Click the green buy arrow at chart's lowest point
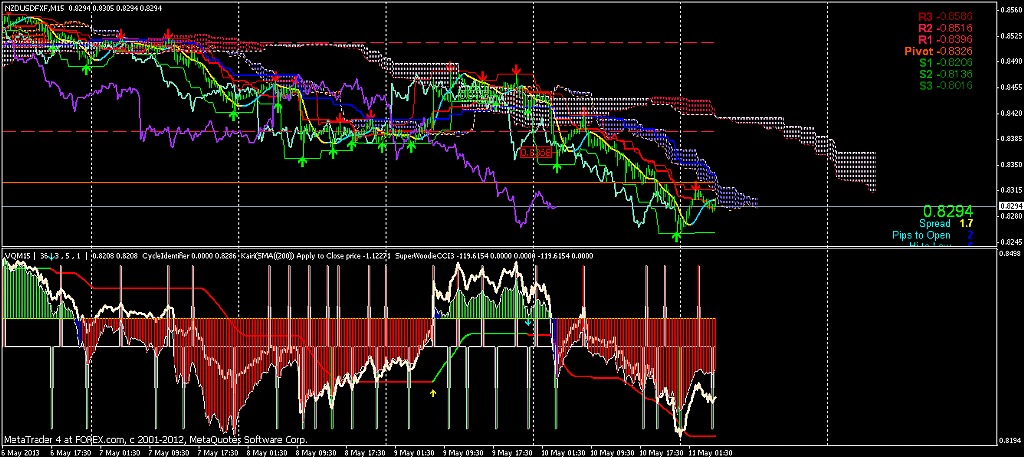1024x457 pixels. (677, 236)
